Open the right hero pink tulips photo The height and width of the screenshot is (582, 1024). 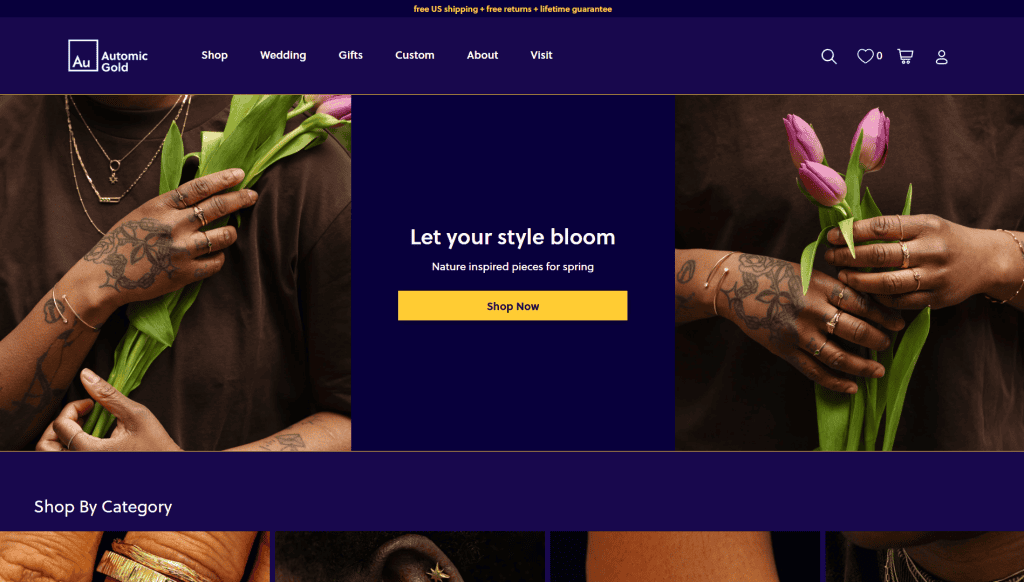click(849, 273)
